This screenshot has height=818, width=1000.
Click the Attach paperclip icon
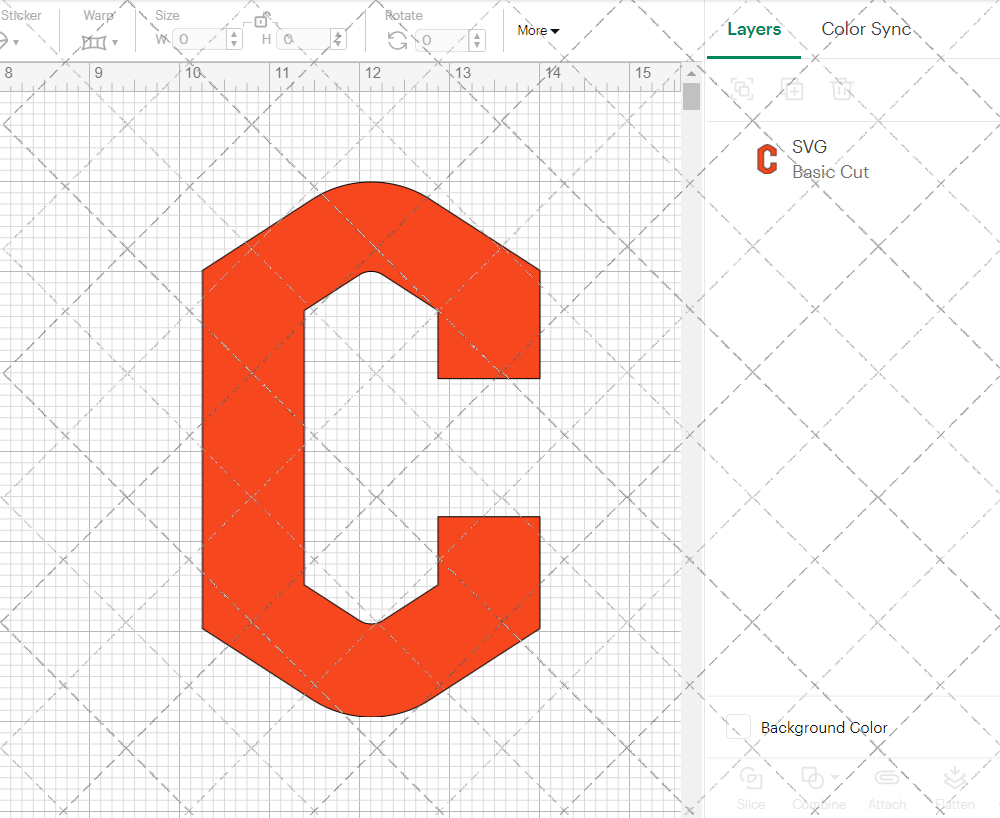coord(886,779)
